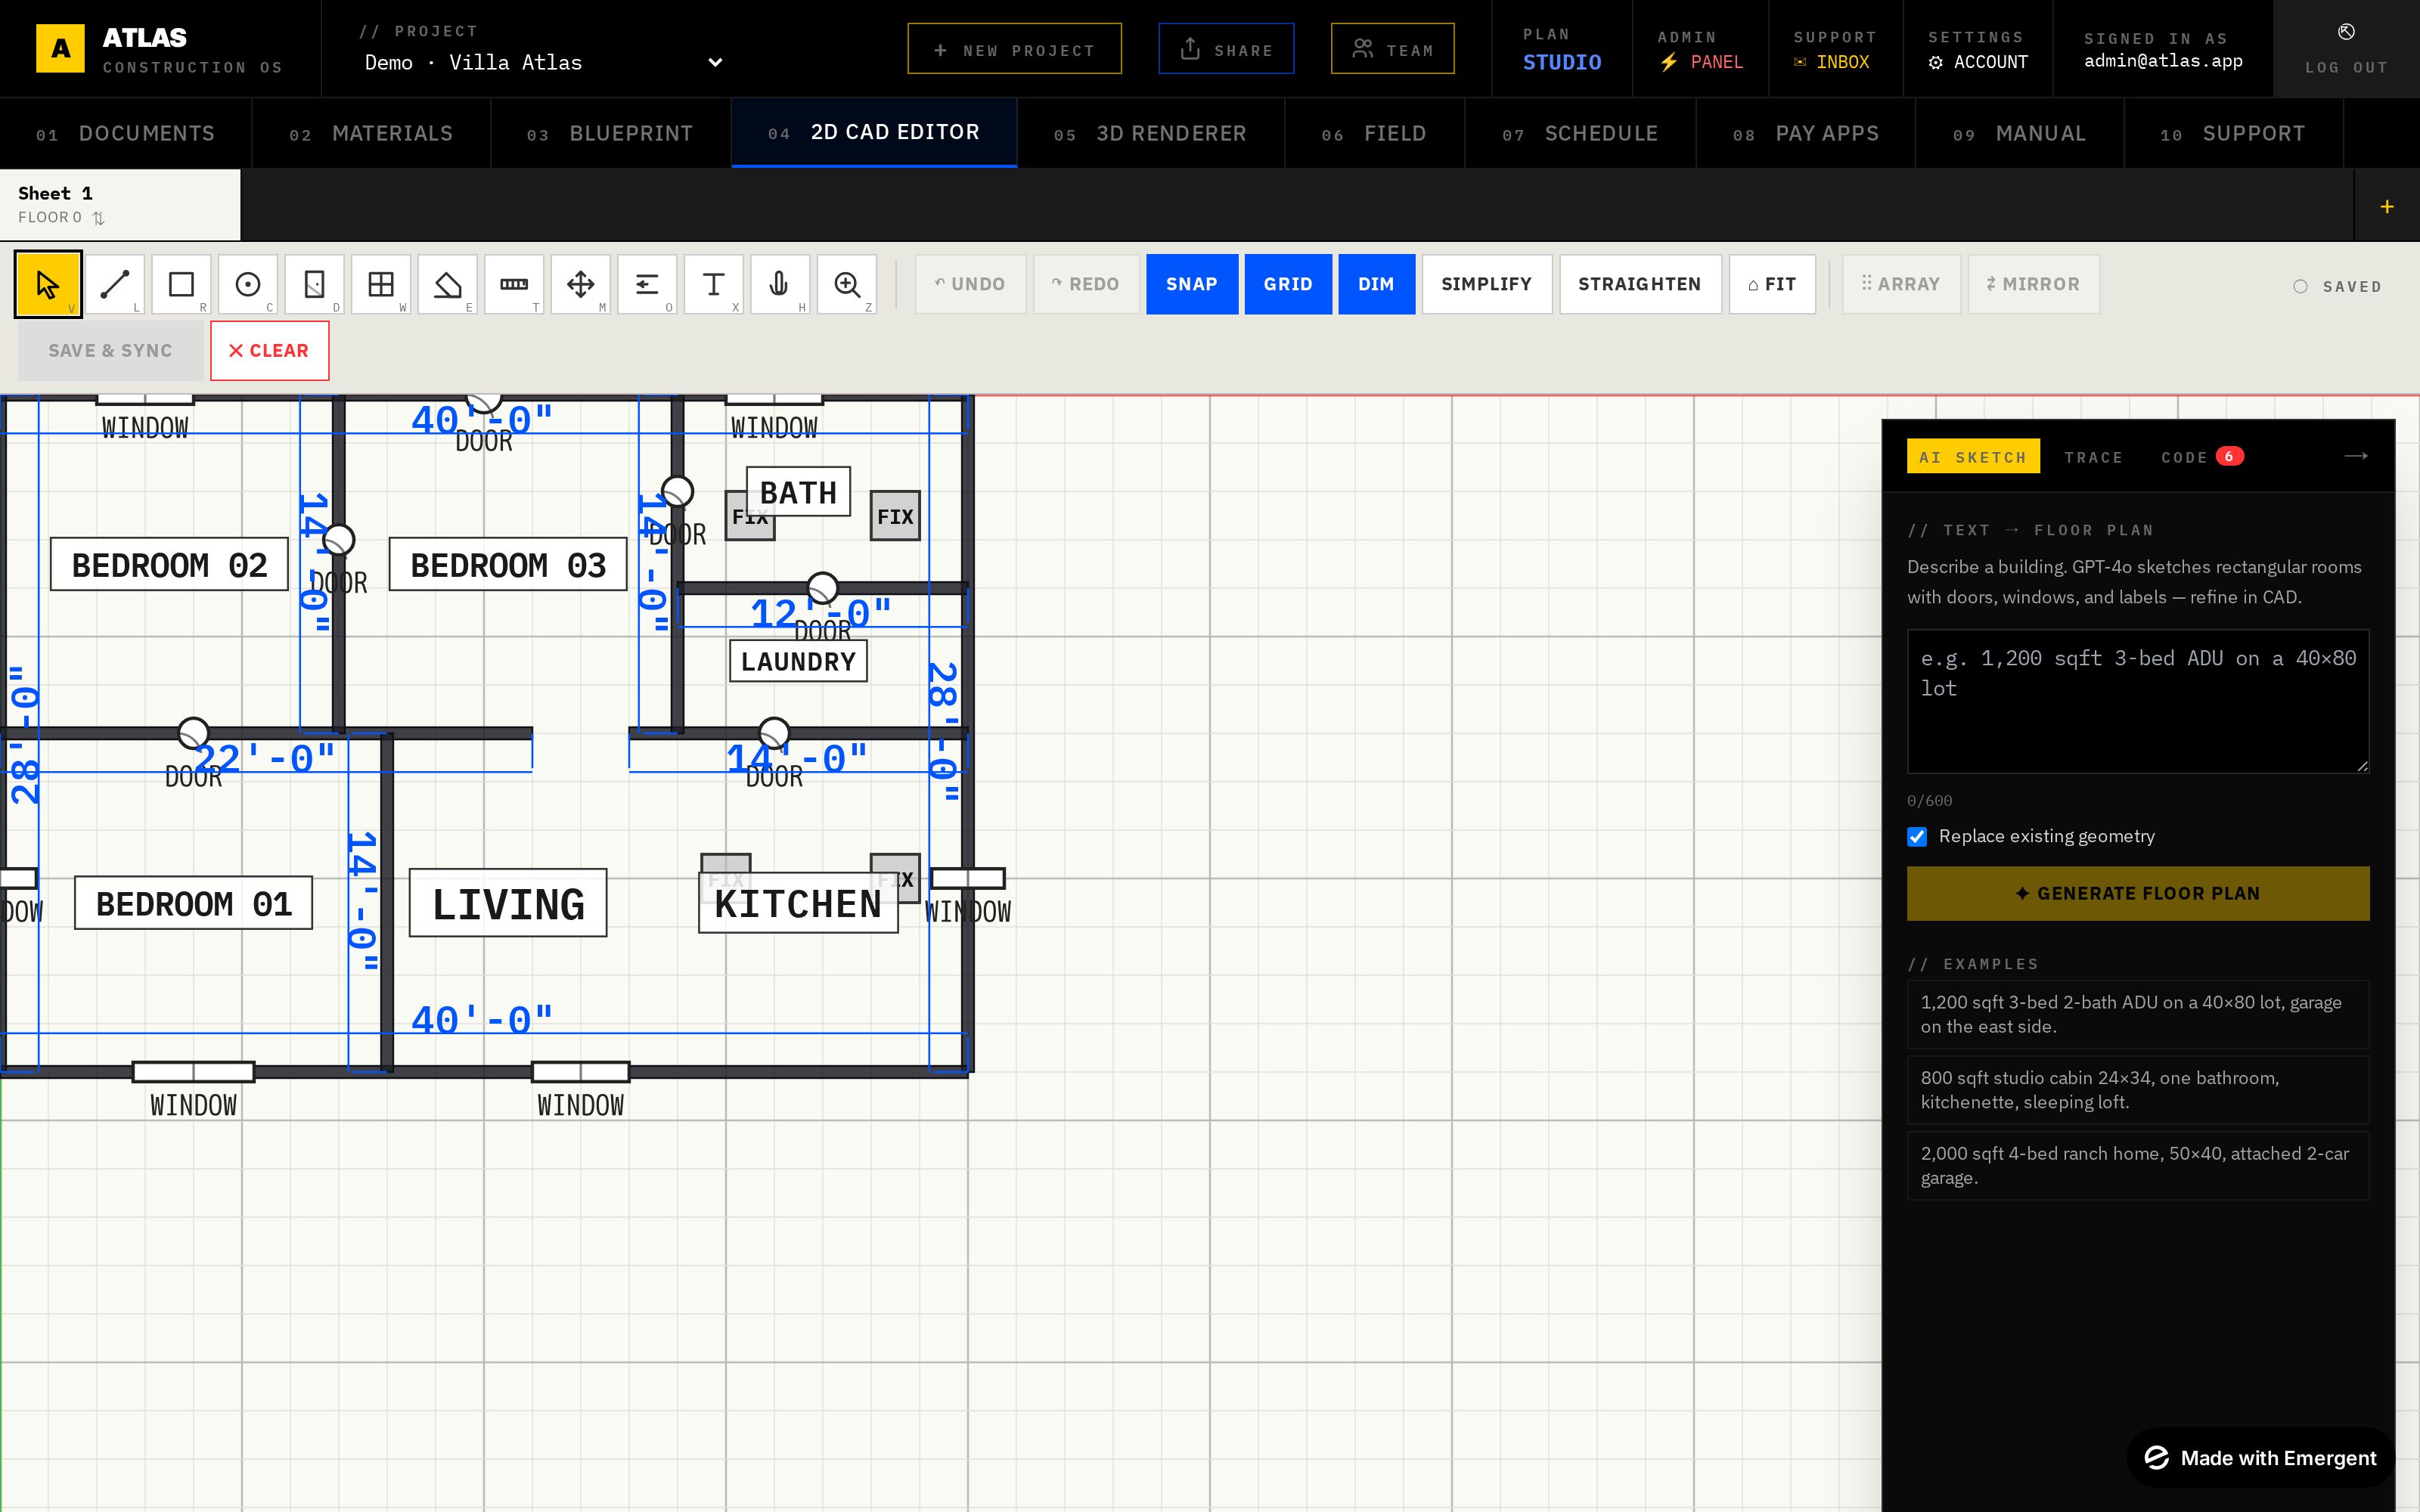This screenshot has width=2420, height=1512.
Task: Open the Manual tab
Action: (x=2019, y=133)
